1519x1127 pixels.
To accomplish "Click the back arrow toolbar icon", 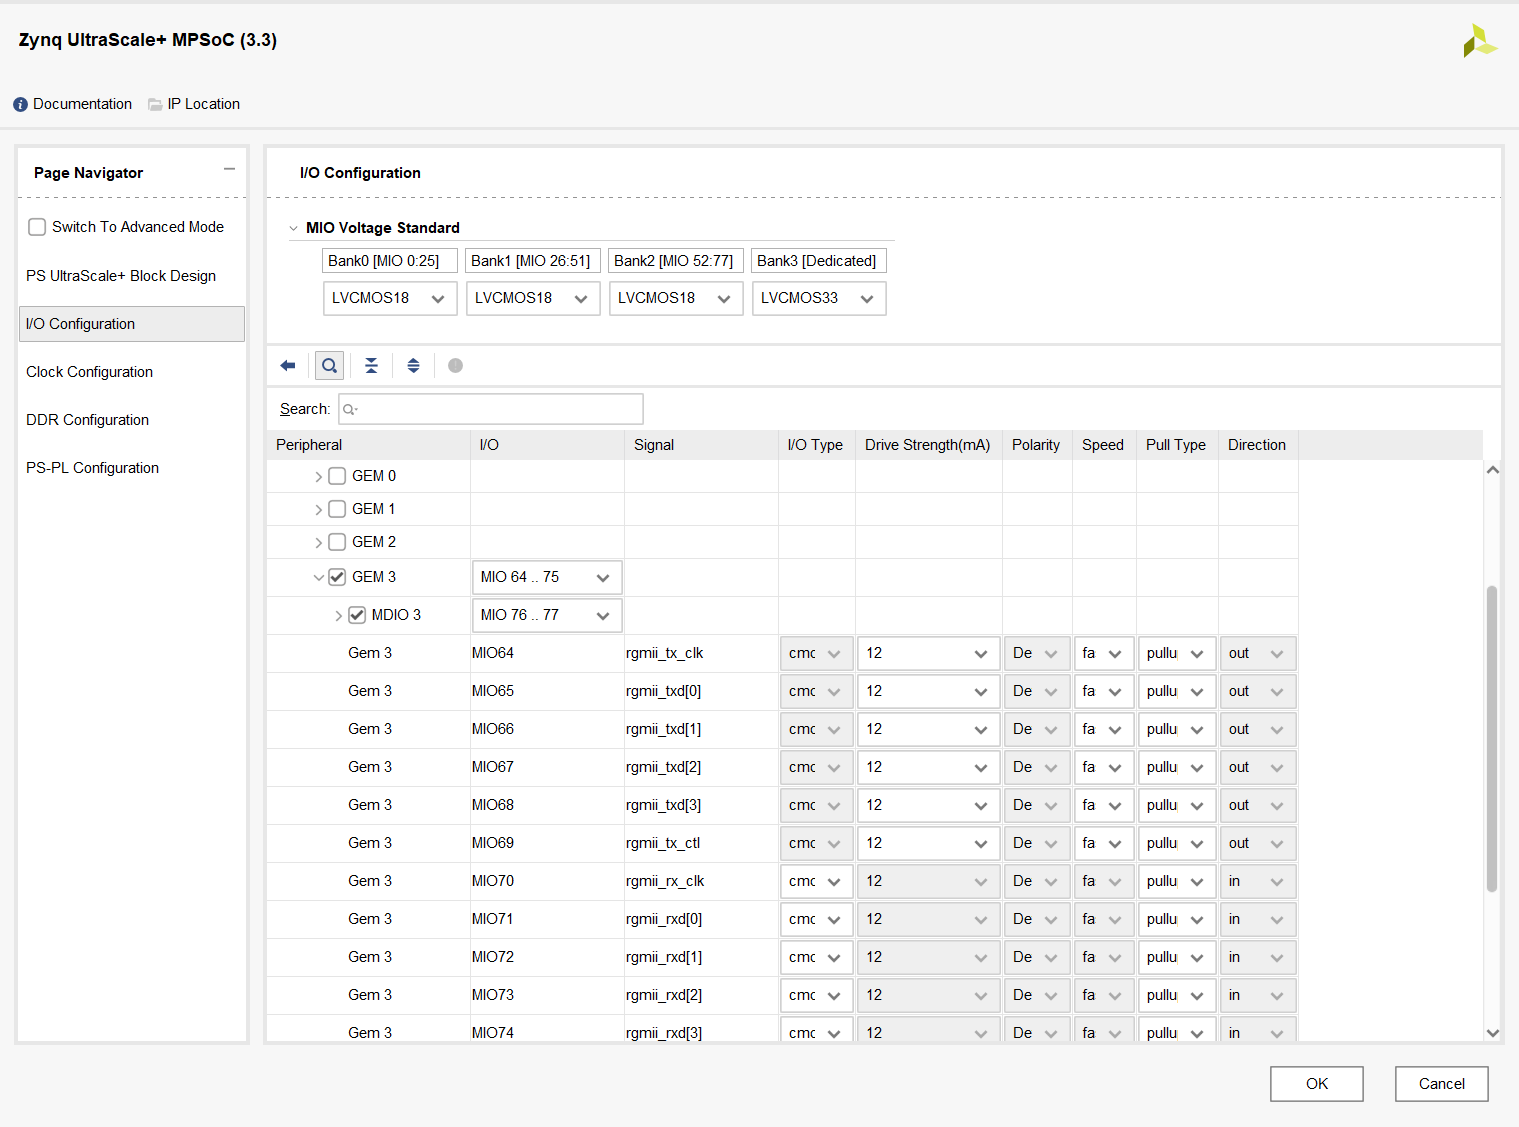I will pos(288,366).
